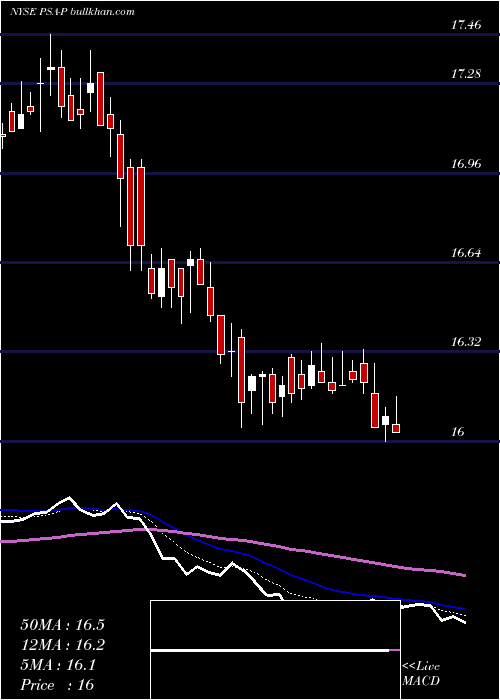This screenshot has height=700, width=500.
Task: Click the 12MA : 16.2 readout
Action: [x=62, y=645]
